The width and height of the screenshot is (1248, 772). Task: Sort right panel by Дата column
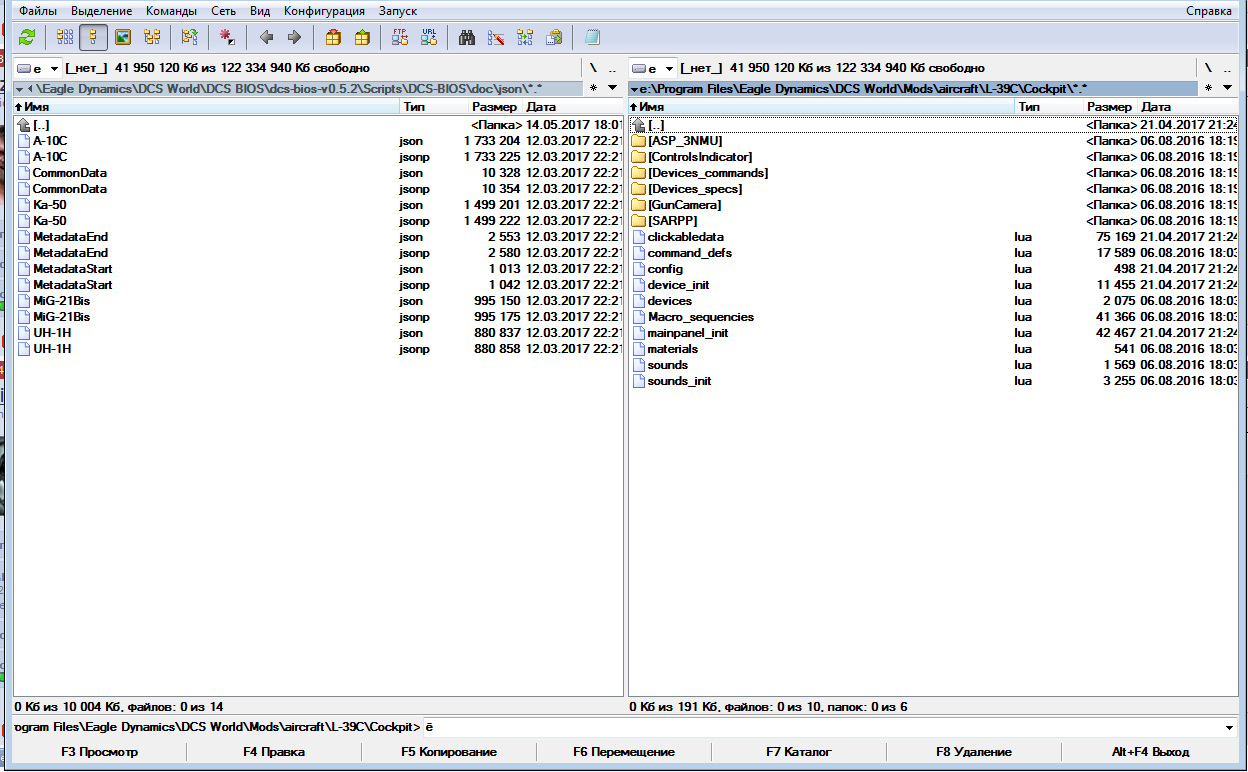(1188, 106)
